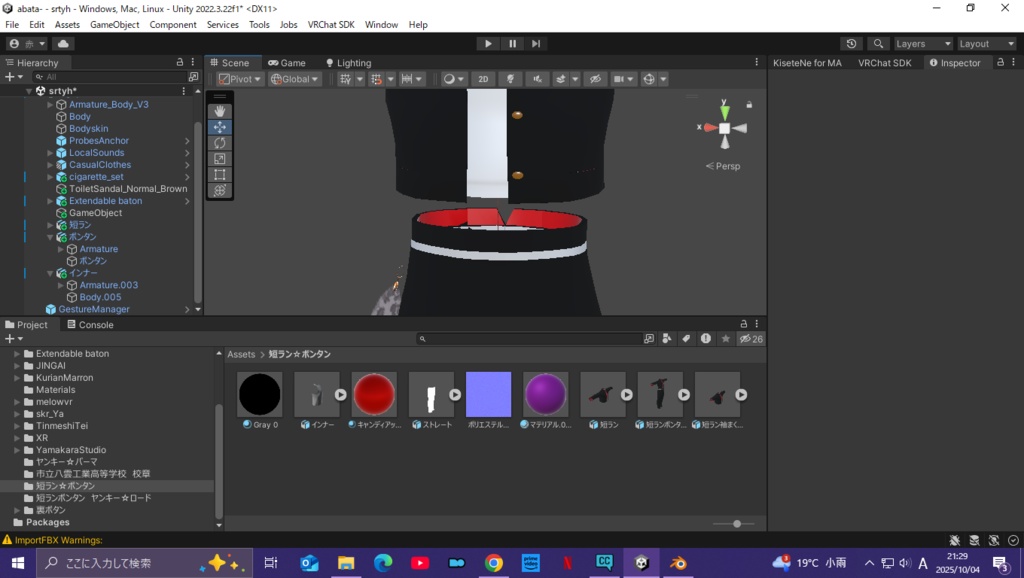Click the Assets breadcrumb link
This screenshot has width=1024, height=578.
coord(241,354)
